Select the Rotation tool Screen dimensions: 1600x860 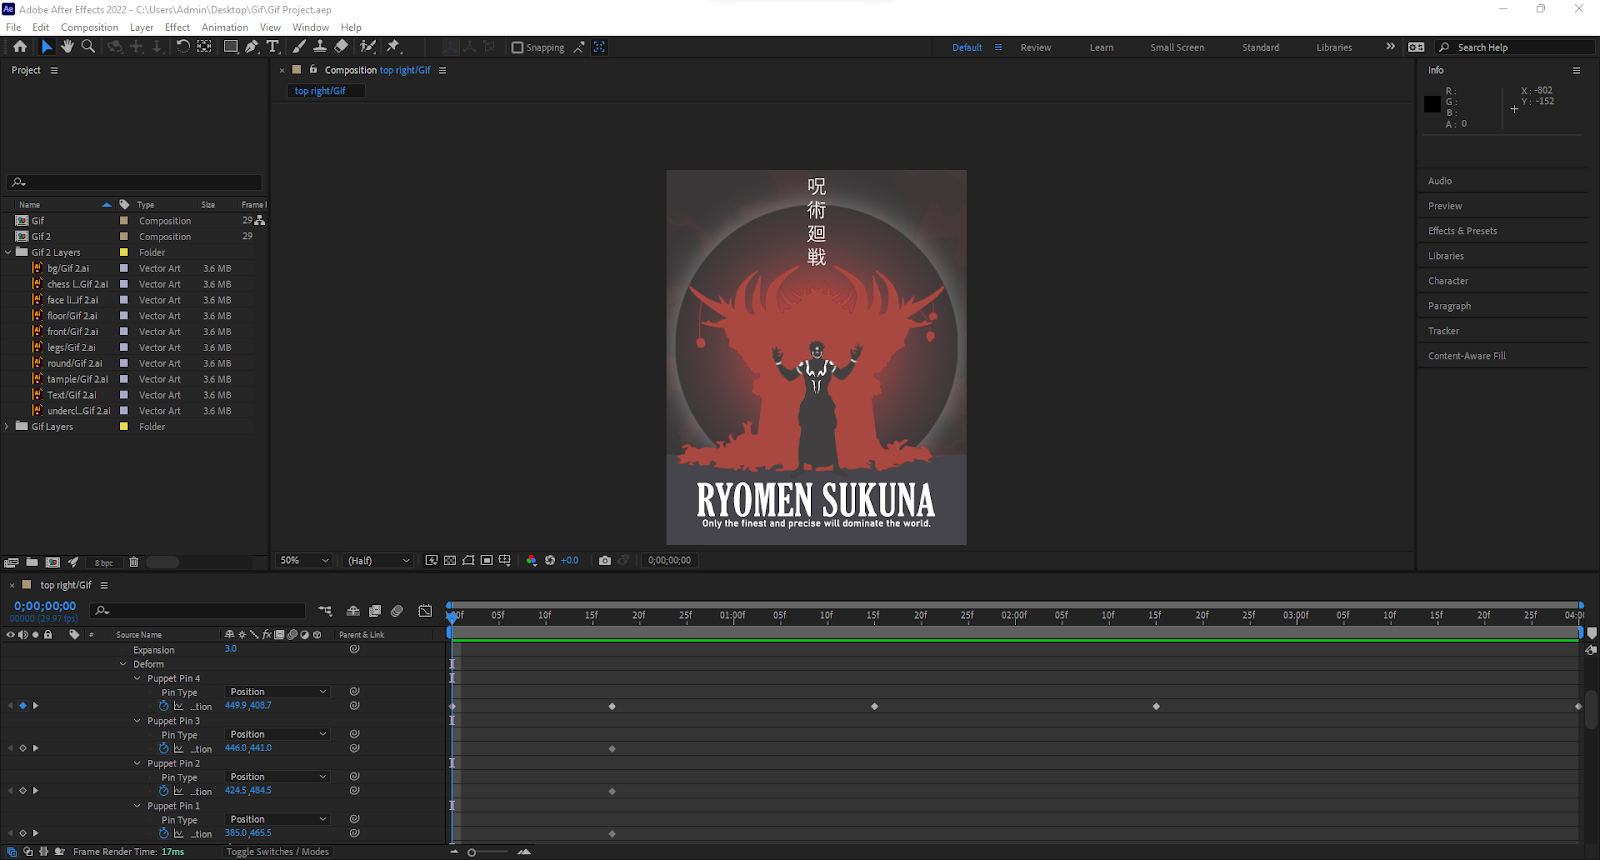click(183, 46)
